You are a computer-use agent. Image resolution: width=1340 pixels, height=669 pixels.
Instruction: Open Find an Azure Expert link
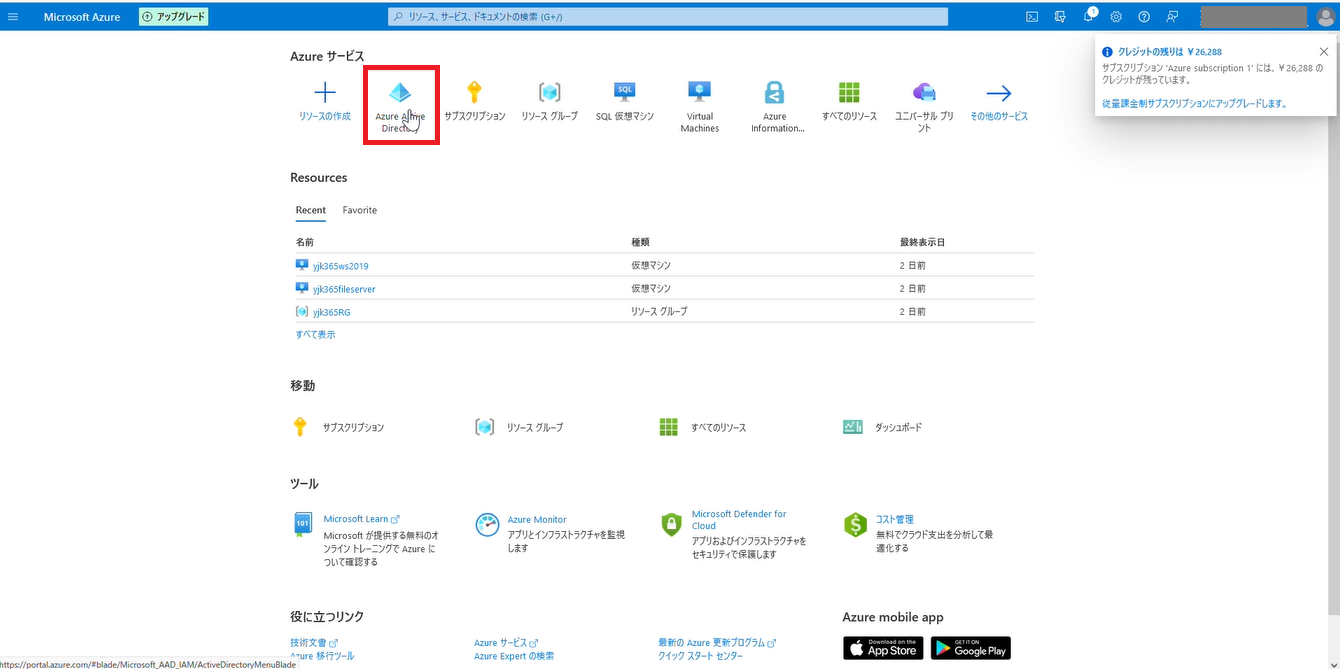click(514, 656)
